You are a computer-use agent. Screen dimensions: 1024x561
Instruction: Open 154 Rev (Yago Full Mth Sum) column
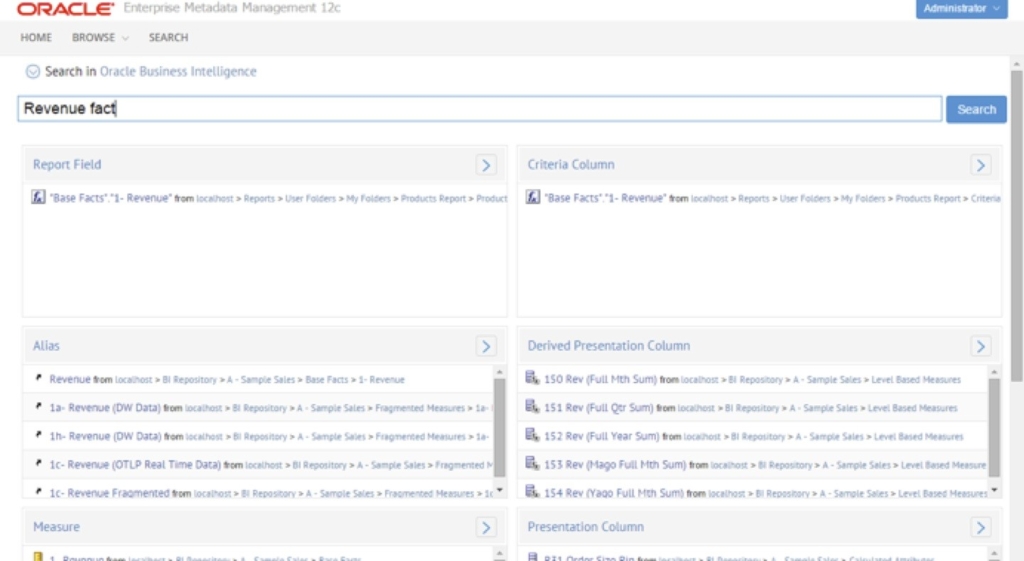[x=614, y=493]
